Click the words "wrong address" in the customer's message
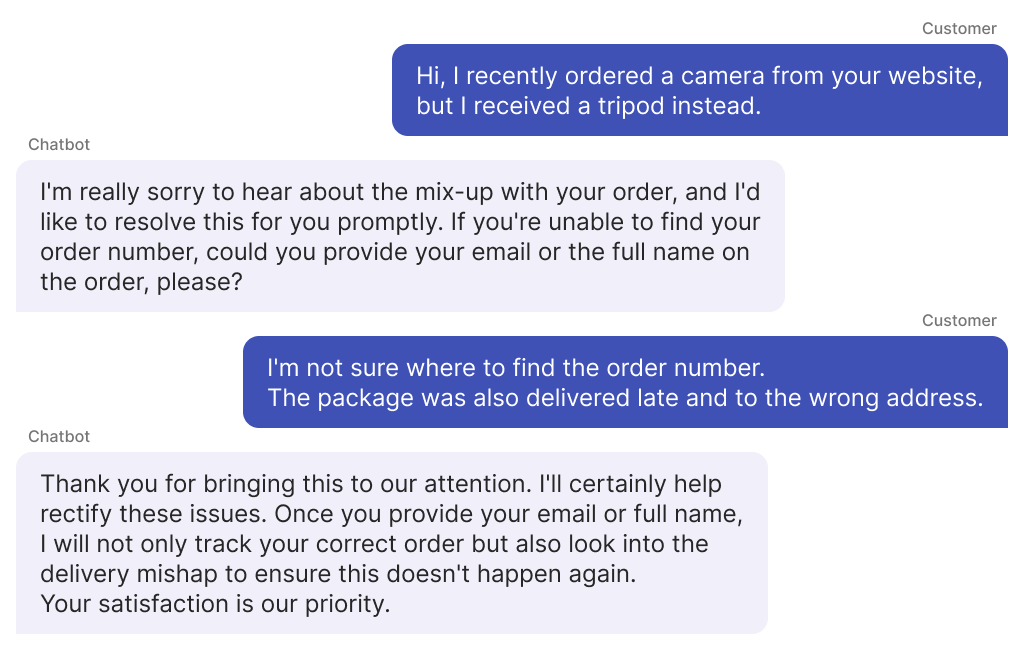This screenshot has width=1024, height=662. click(x=904, y=397)
